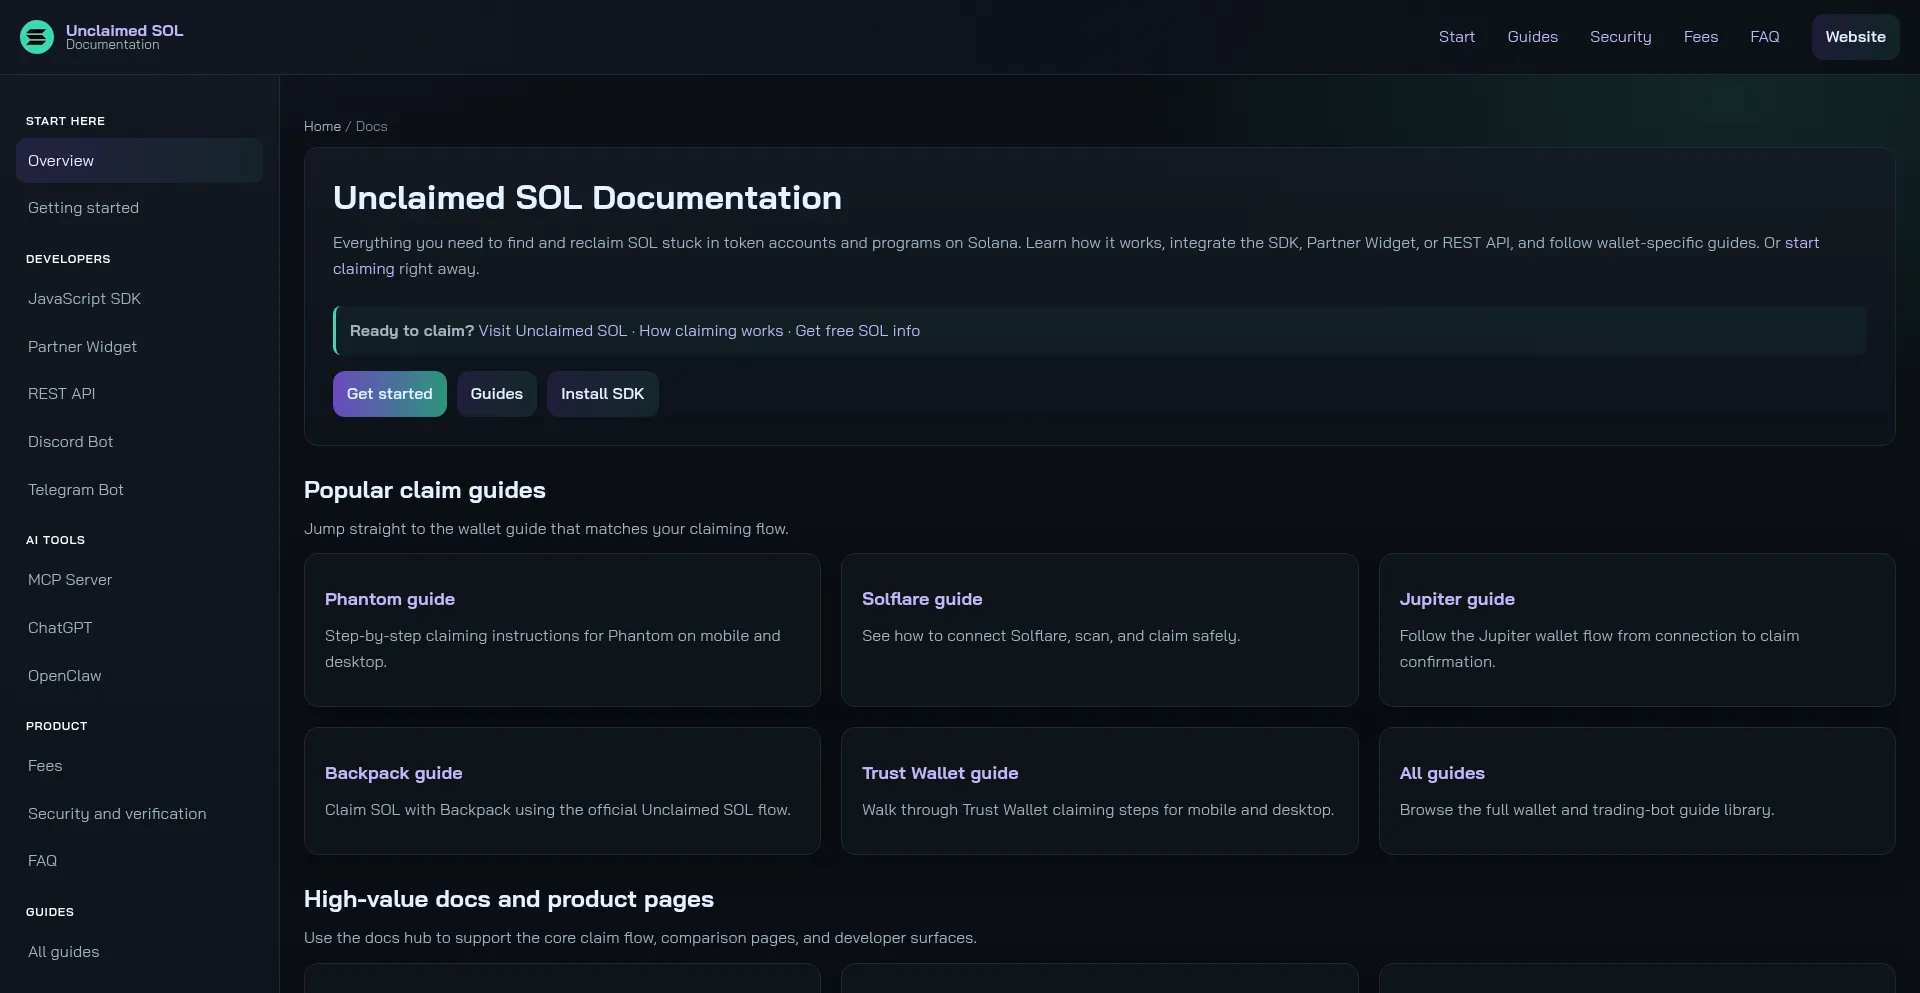Open the Trust Wallet guide card
This screenshot has width=1920, height=993.
[x=1099, y=791]
